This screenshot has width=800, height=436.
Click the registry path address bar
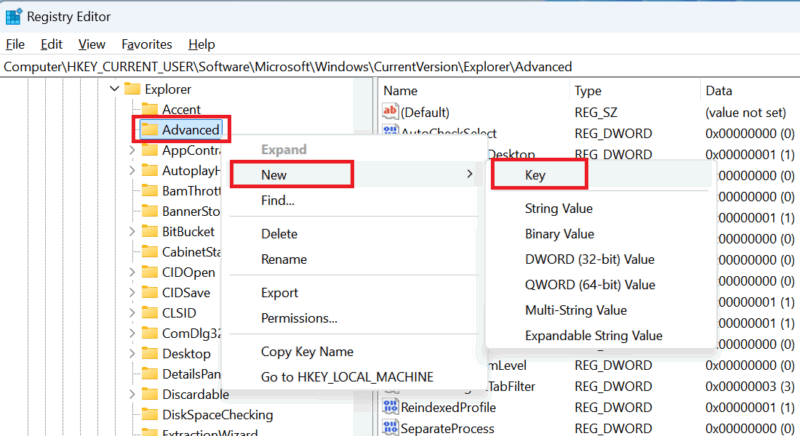pos(400,67)
